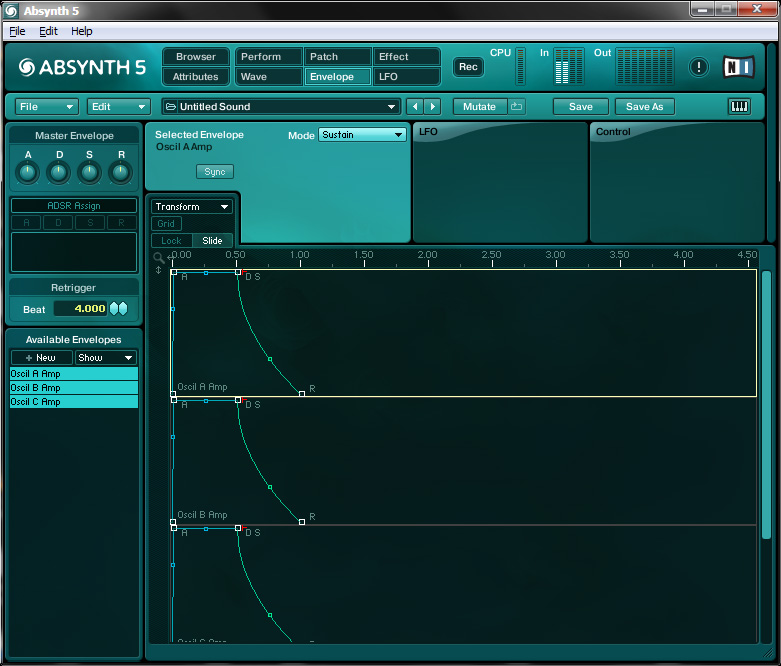Select Oscil B Amp in Available Envelopes

coord(74,388)
